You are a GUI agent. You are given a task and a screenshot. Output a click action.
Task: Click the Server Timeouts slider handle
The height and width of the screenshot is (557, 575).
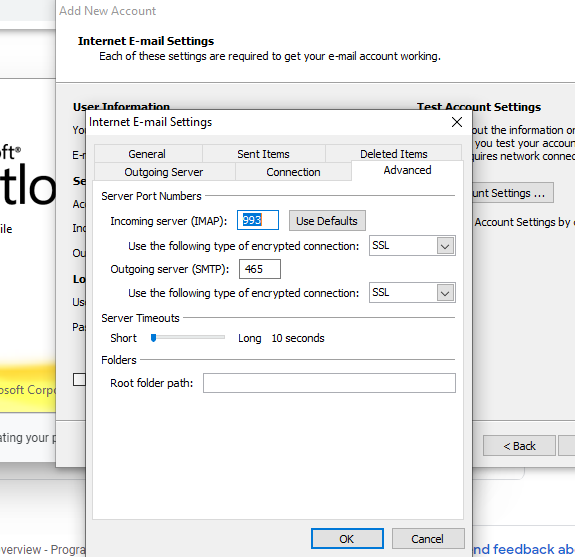(154, 338)
